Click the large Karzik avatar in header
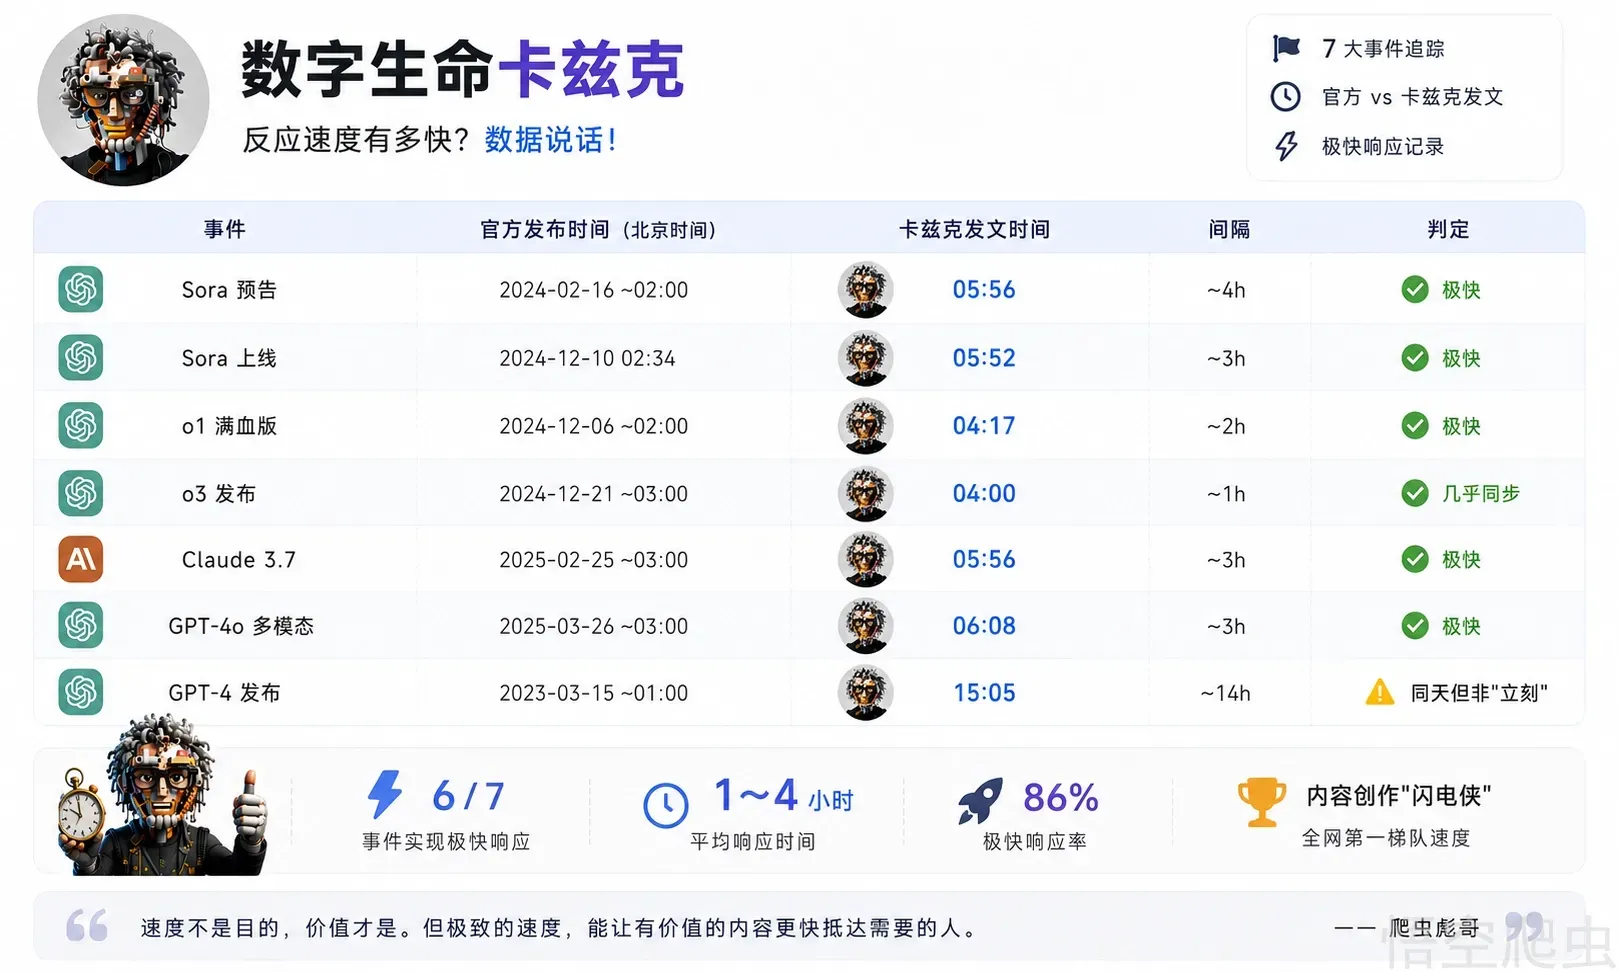Viewport: 1619px width, 972px height. click(x=123, y=100)
